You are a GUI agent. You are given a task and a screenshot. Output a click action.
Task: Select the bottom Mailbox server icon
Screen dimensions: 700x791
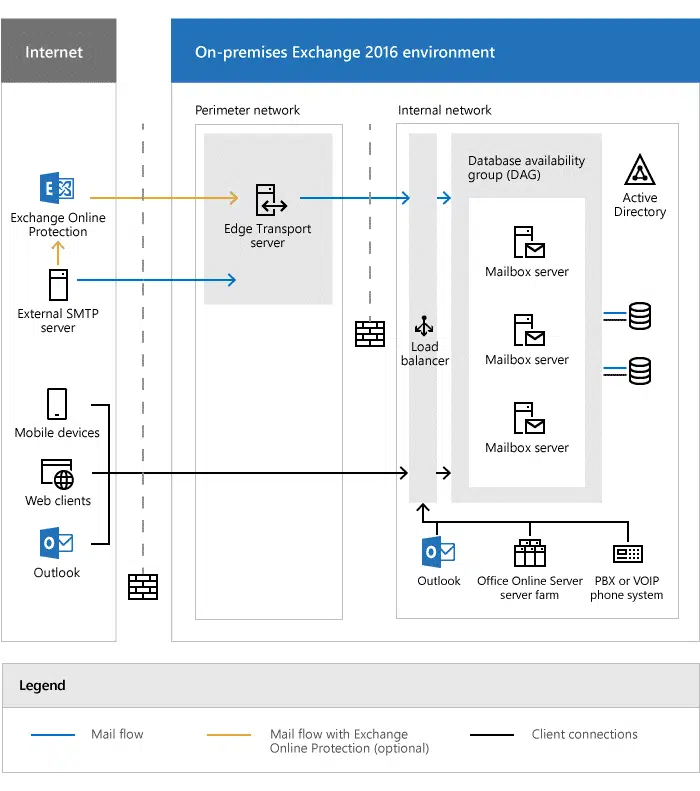click(x=528, y=418)
